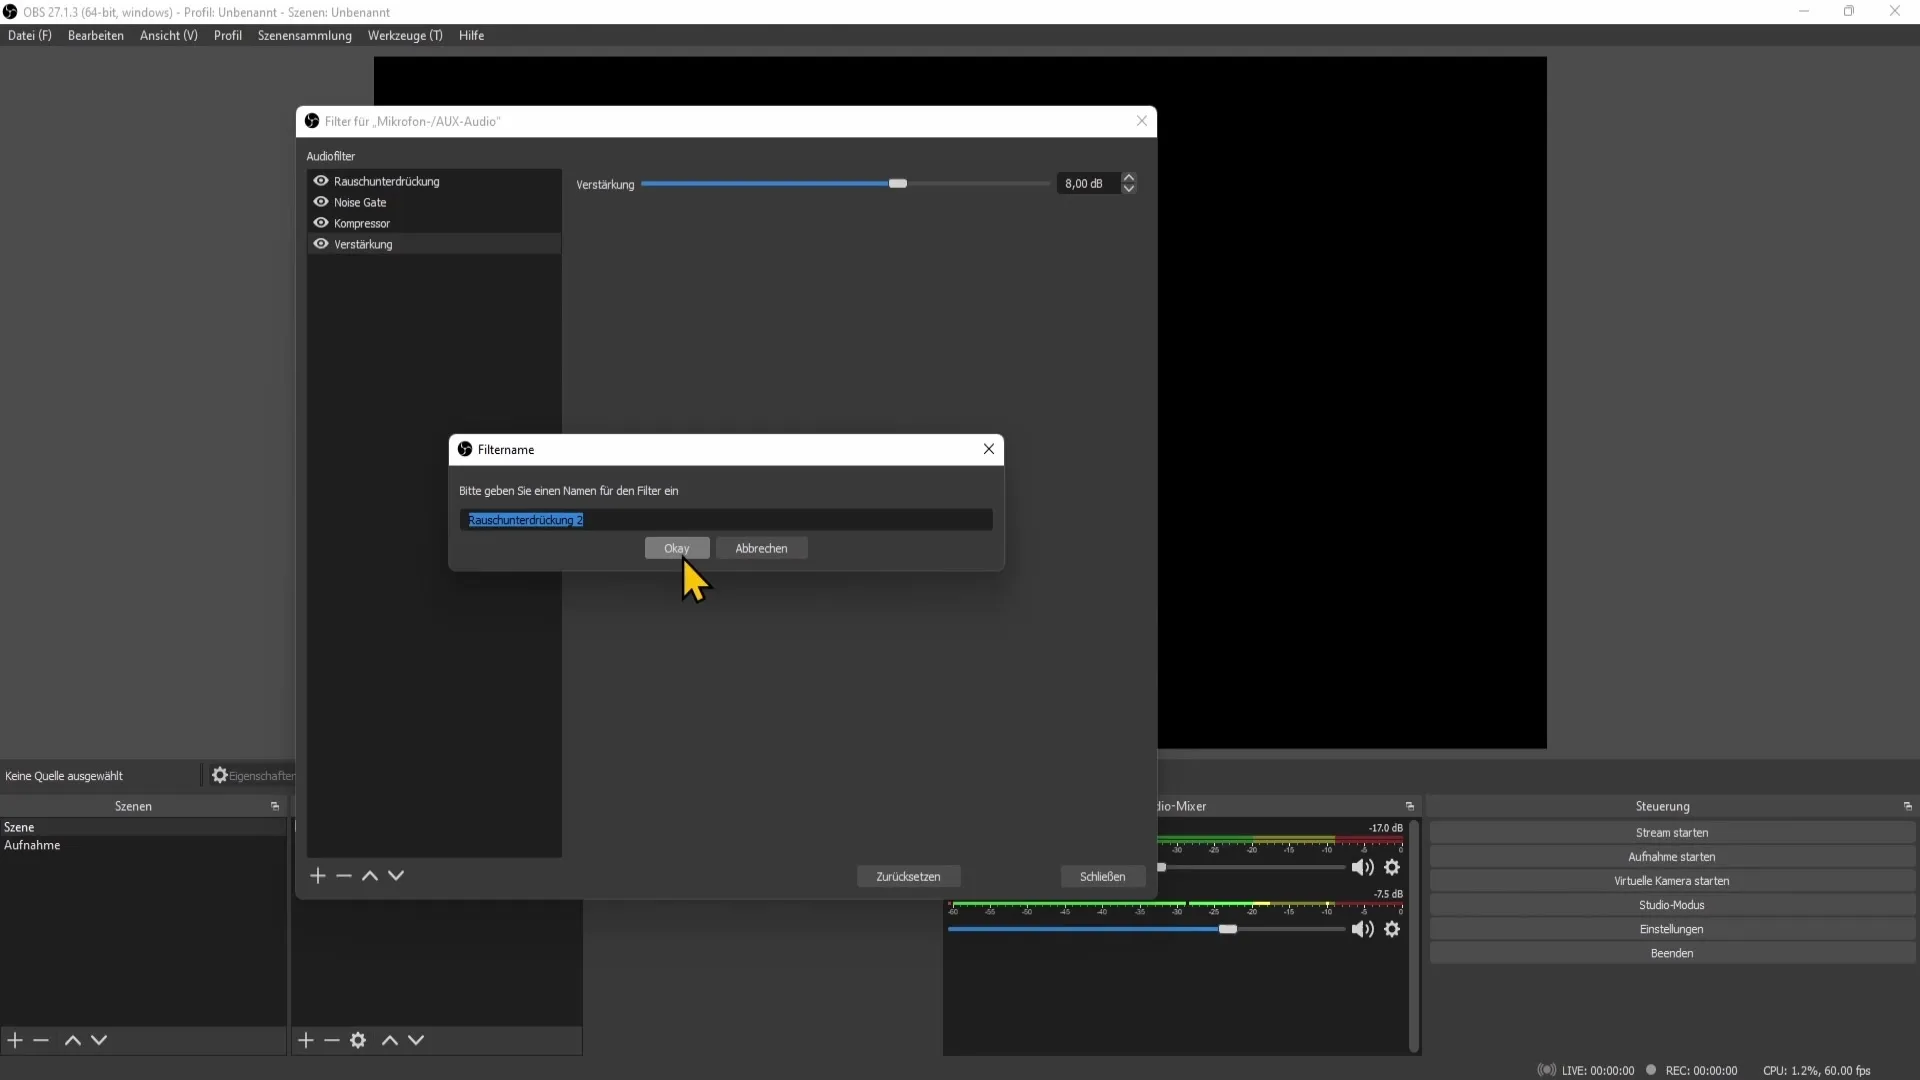Click Aufnahme starten
Screen dimensions: 1920x1080
[x=1672, y=857]
